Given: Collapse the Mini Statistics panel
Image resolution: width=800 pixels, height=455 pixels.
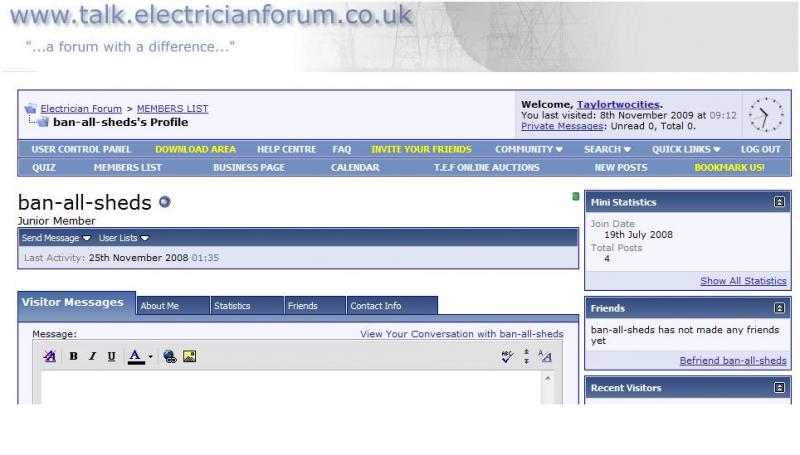Looking at the screenshot, I should click(x=779, y=202).
